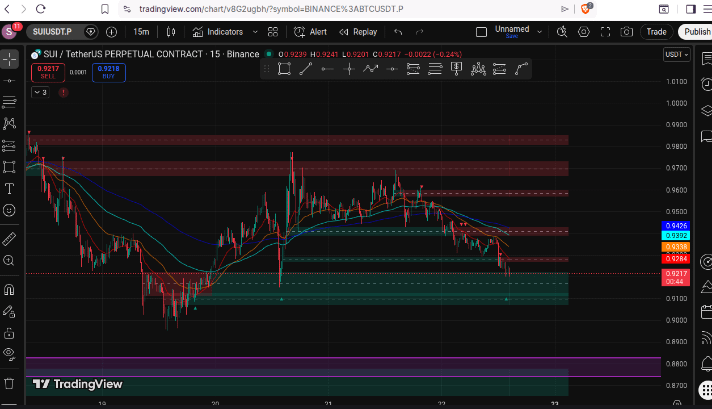Viewport: 712px width, 409px height.
Task: Pick the cross line in favorites toolbar
Action: [x=349, y=69]
